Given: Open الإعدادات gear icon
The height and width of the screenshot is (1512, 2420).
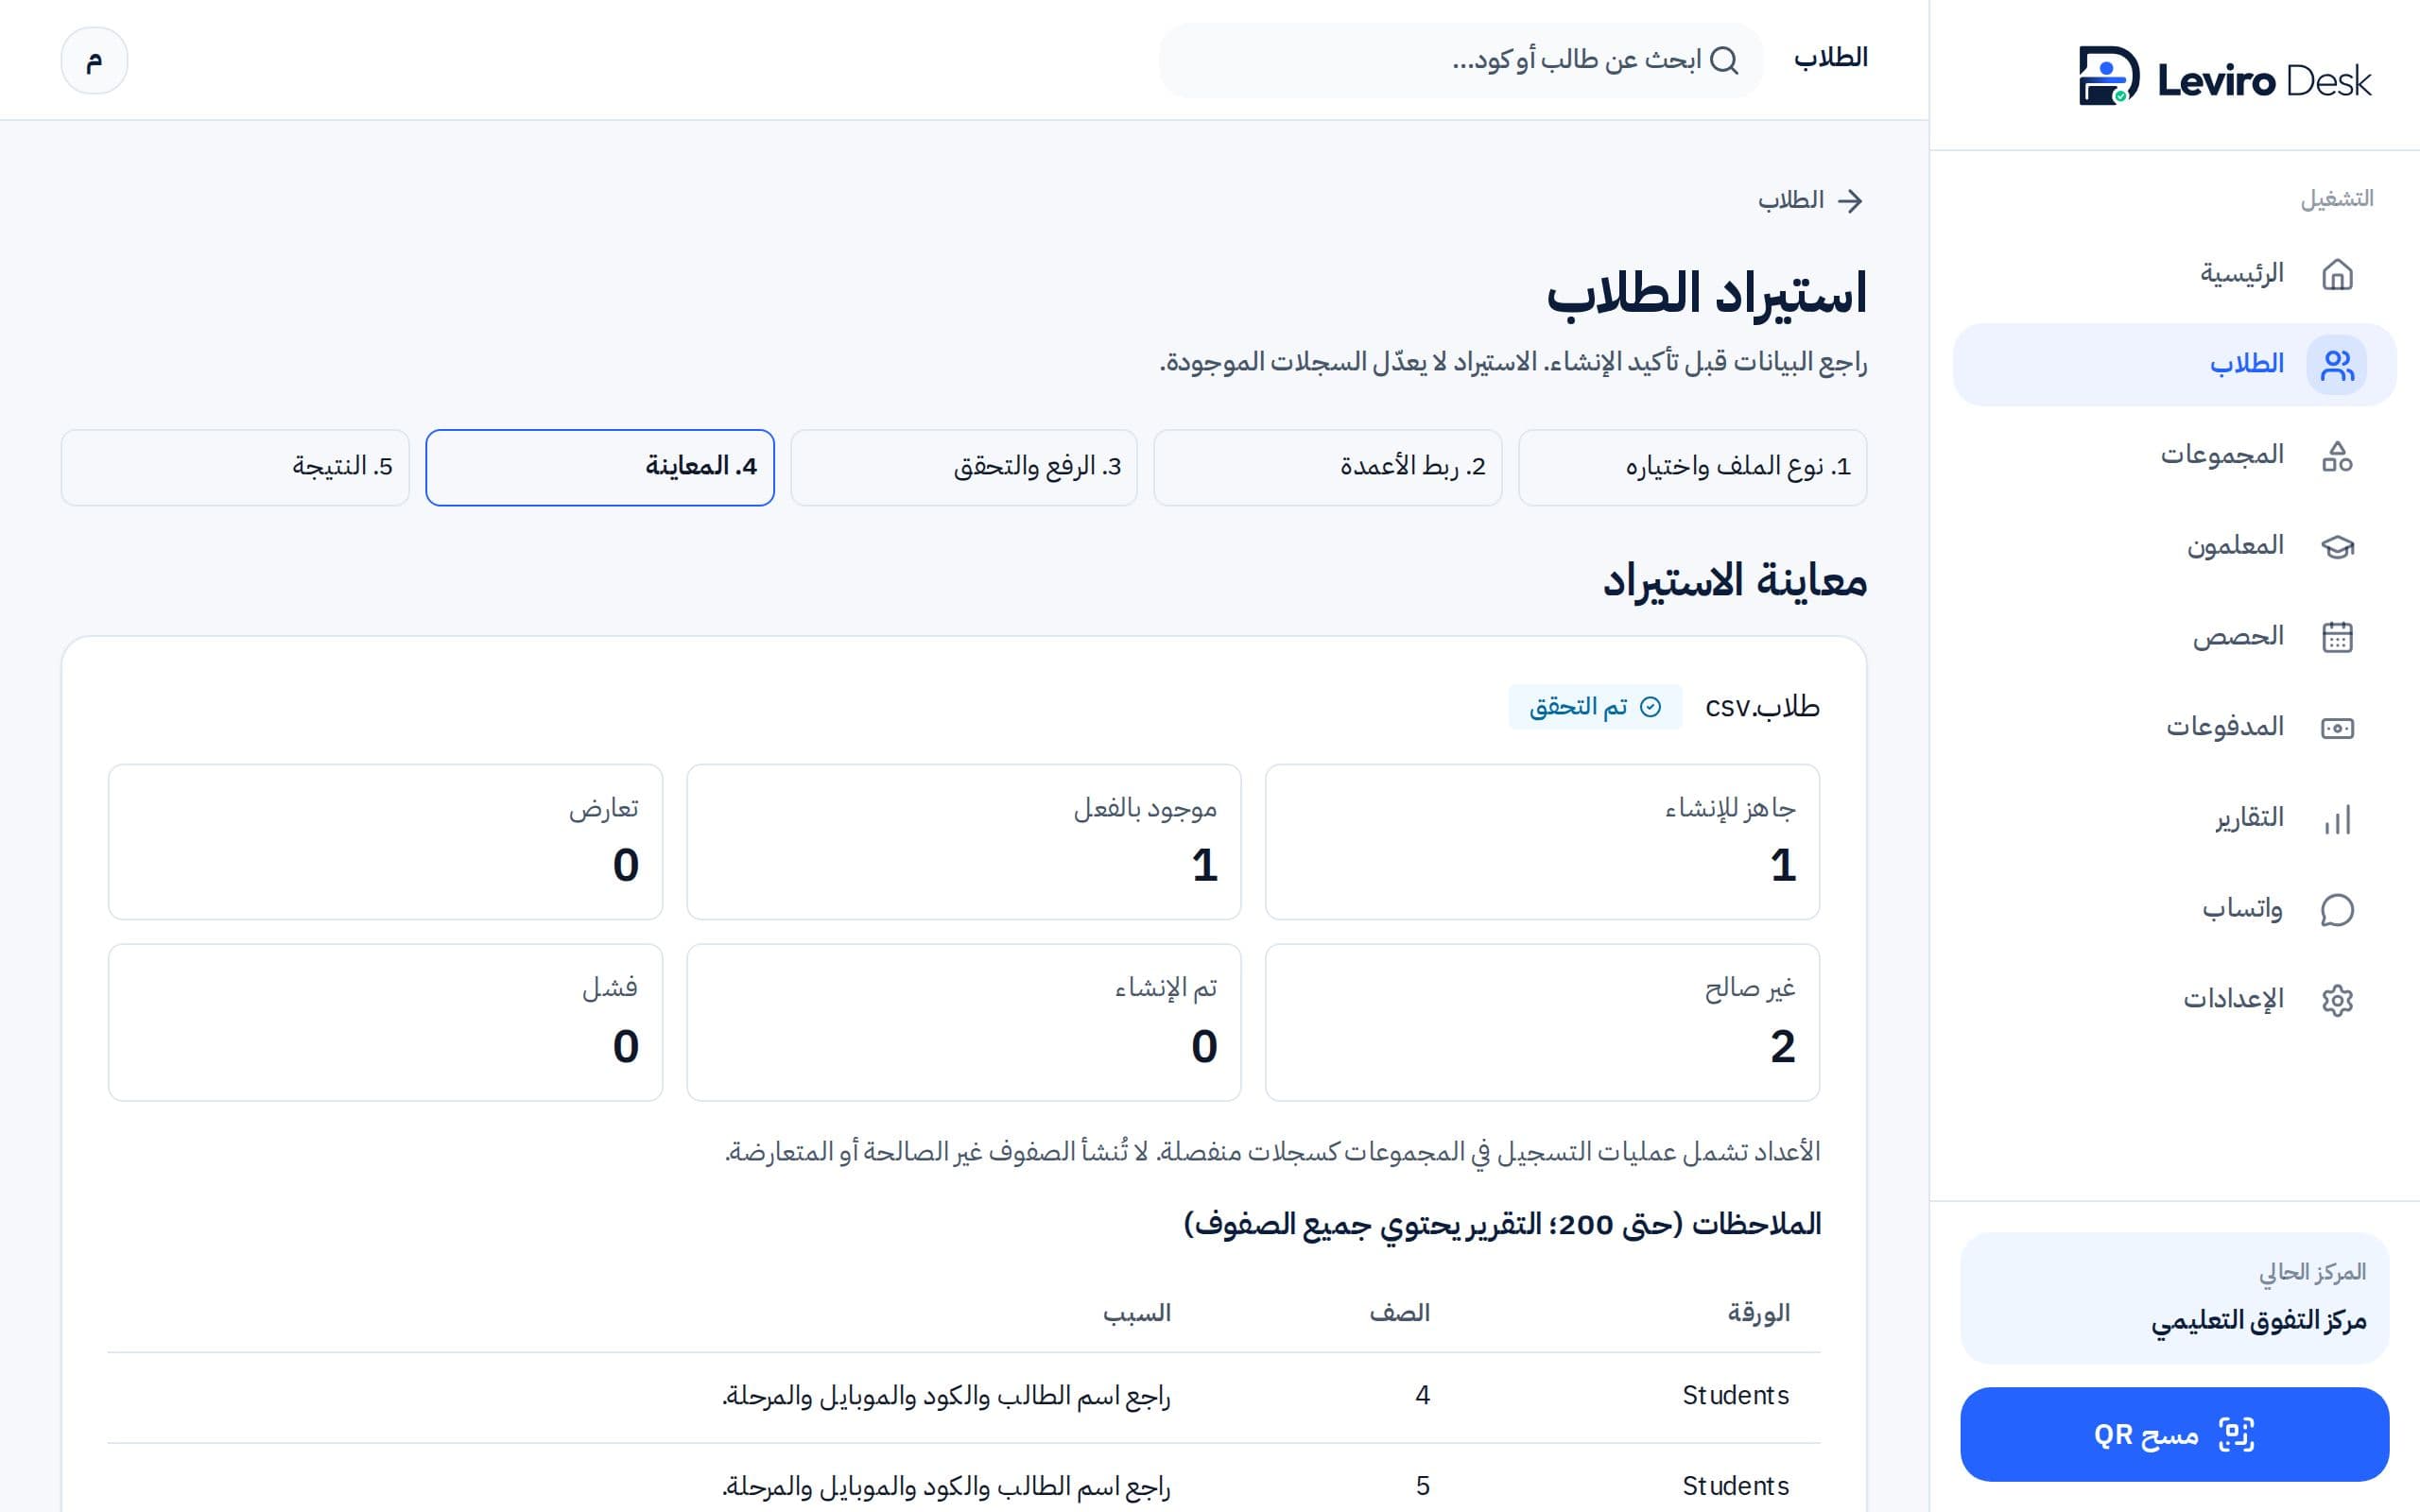Looking at the screenshot, I should [x=2337, y=1000].
